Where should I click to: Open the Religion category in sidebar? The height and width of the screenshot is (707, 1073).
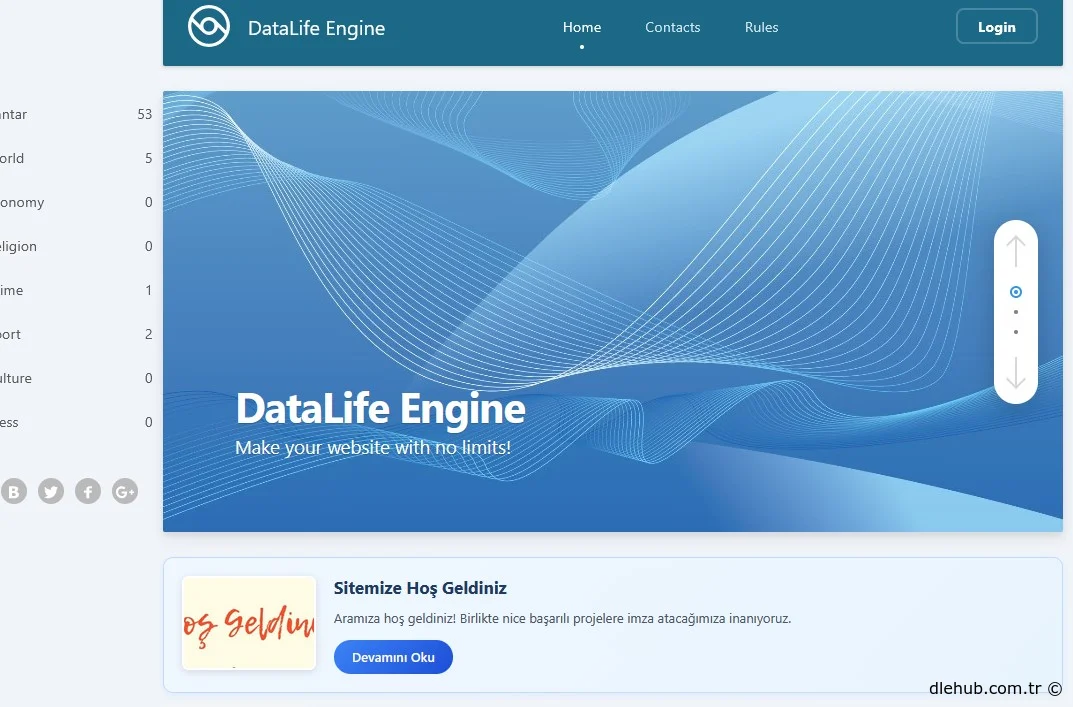[x=18, y=246]
